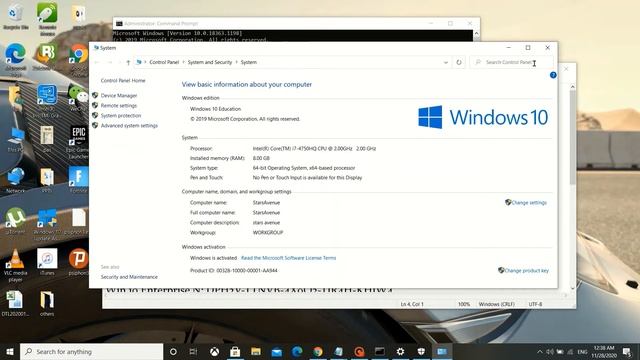Open VLC media player desktop icon
640x360 pixels.
tap(16, 265)
